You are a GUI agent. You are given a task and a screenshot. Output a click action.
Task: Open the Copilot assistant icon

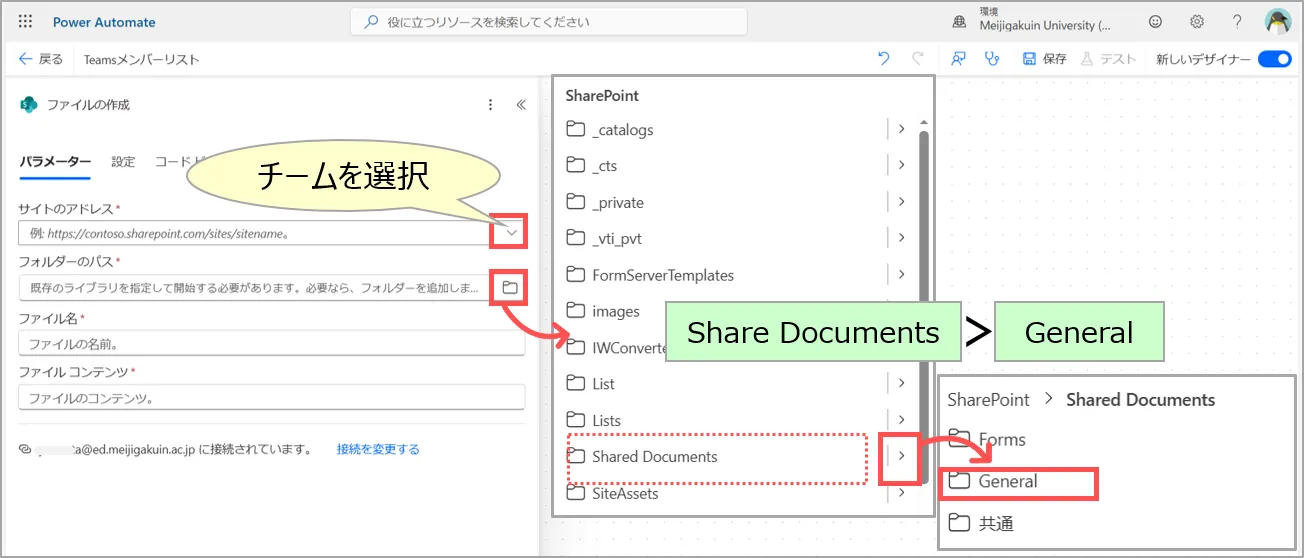tap(958, 59)
